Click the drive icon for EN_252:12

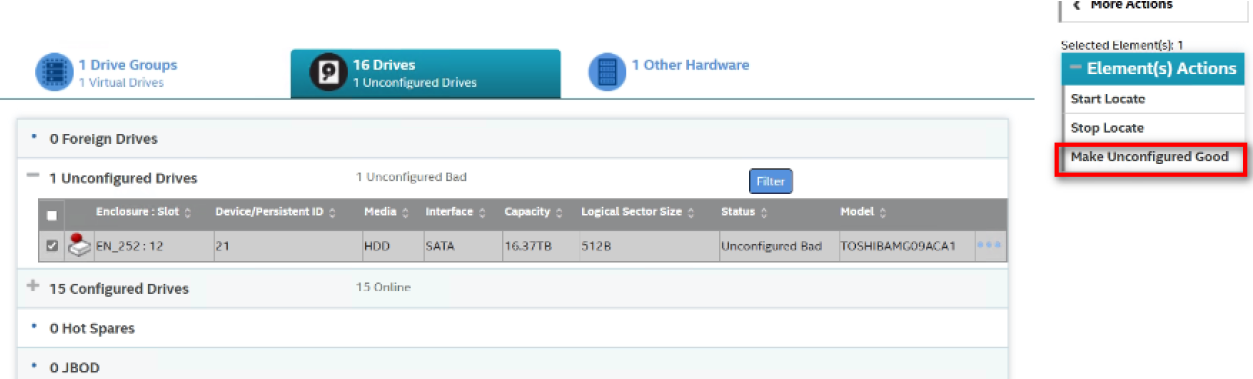[x=78, y=246]
